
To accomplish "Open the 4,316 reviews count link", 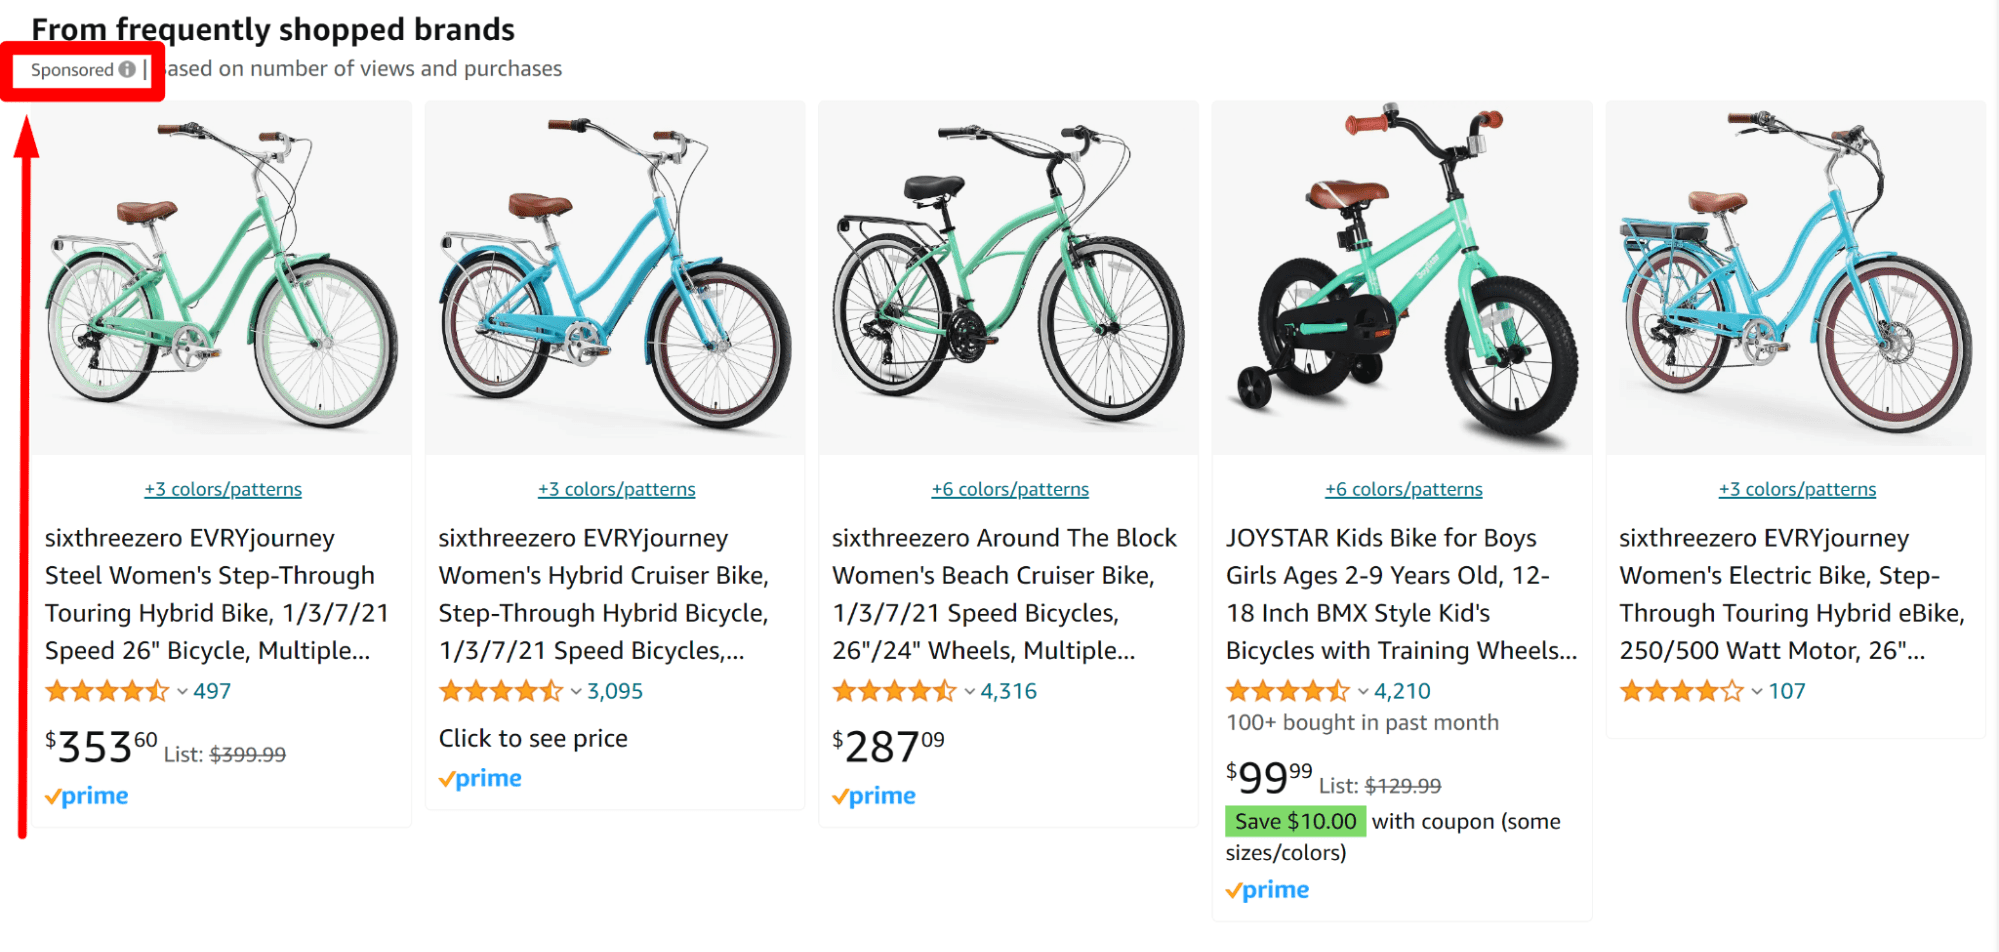I will [1008, 691].
